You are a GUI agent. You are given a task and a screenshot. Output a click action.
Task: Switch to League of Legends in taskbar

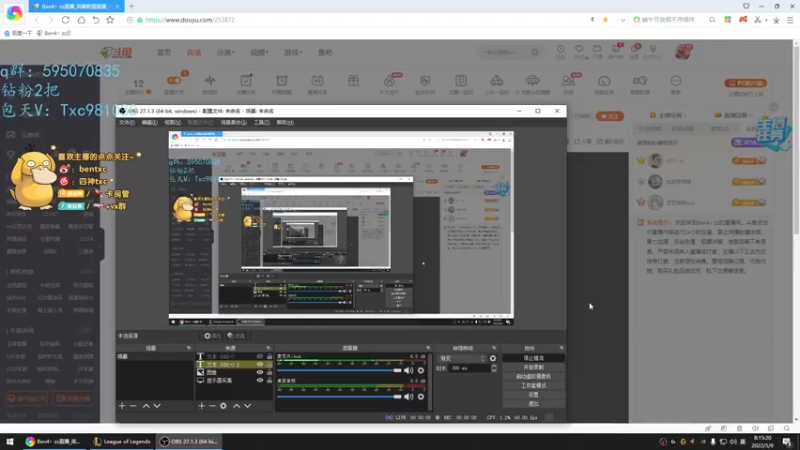122,441
